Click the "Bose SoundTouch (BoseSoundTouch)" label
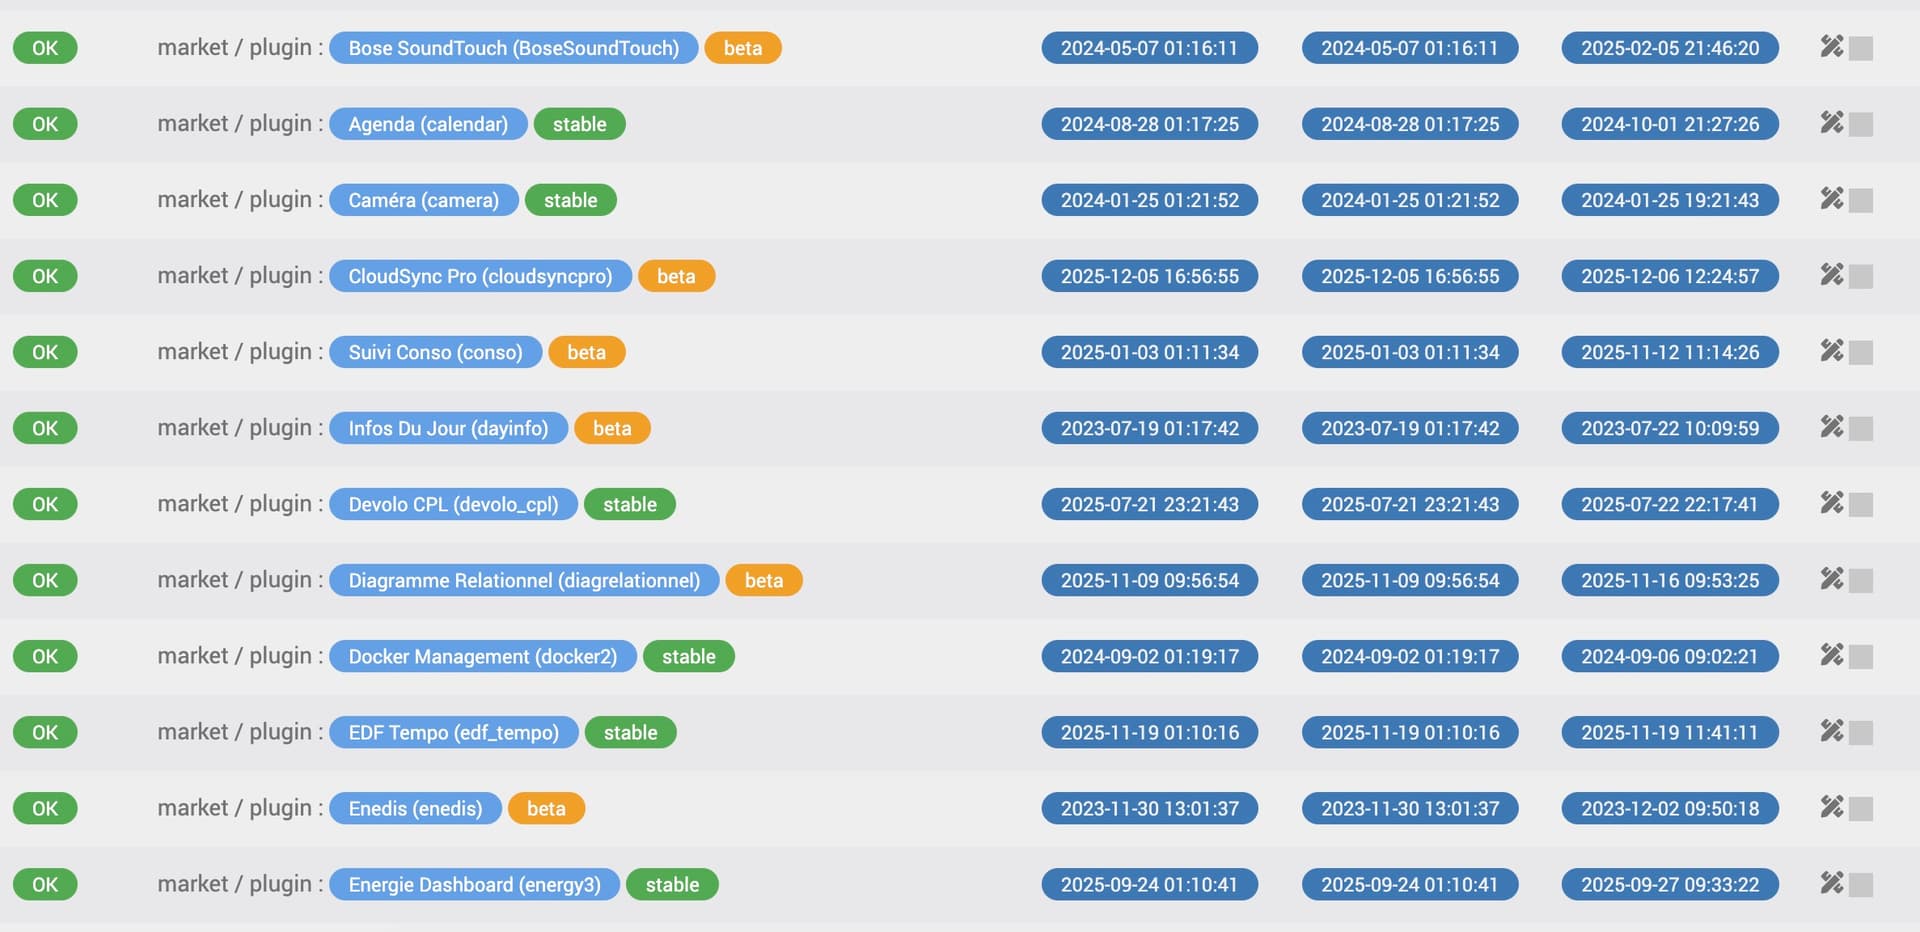The image size is (1920, 932). [514, 48]
